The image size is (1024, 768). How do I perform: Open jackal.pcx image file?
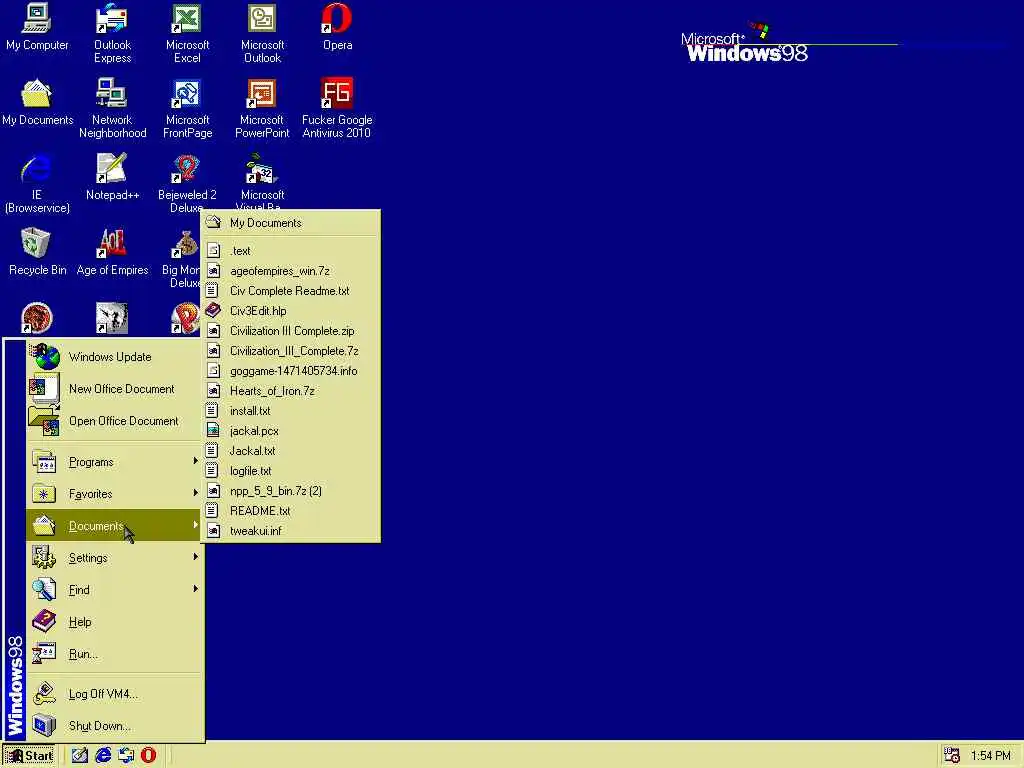tap(291, 431)
